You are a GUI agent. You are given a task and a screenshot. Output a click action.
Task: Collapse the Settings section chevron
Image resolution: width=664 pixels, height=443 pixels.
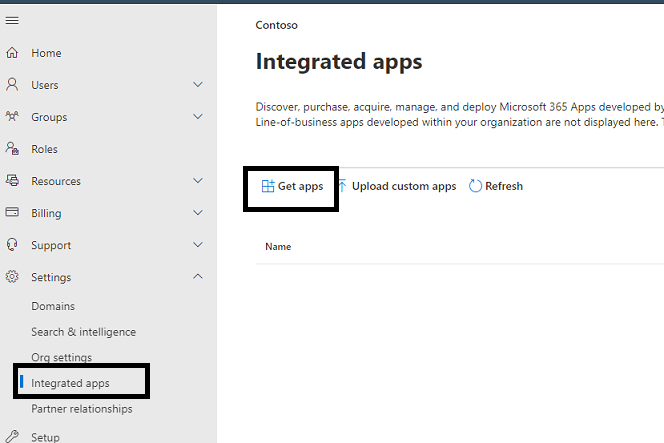(x=198, y=277)
